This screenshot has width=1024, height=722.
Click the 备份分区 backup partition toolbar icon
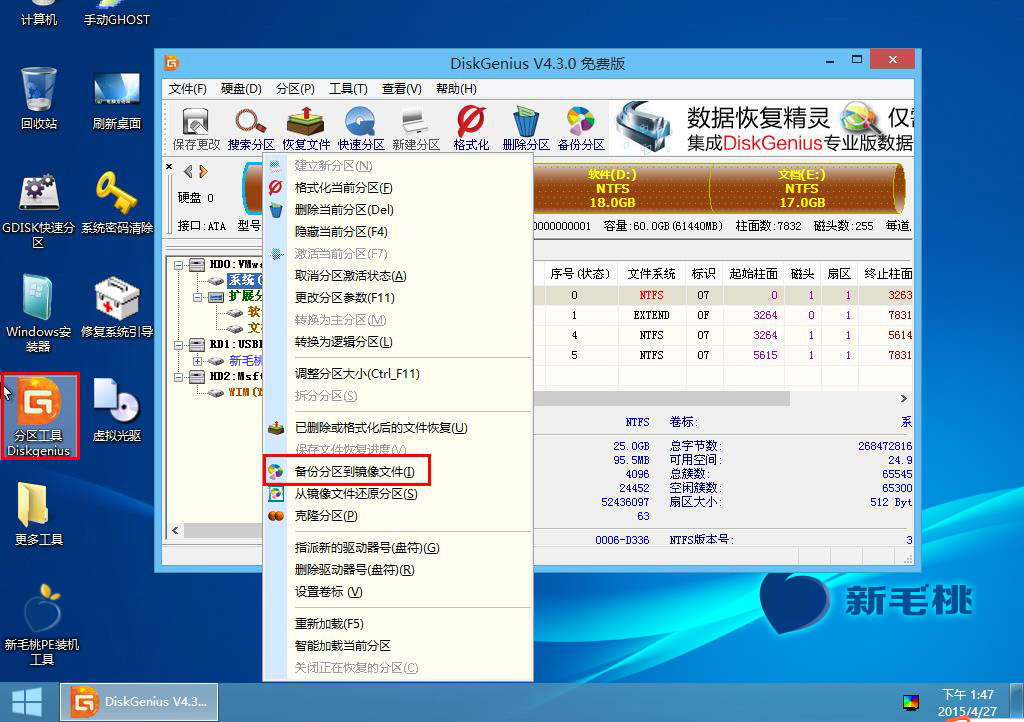pyautogui.click(x=581, y=128)
